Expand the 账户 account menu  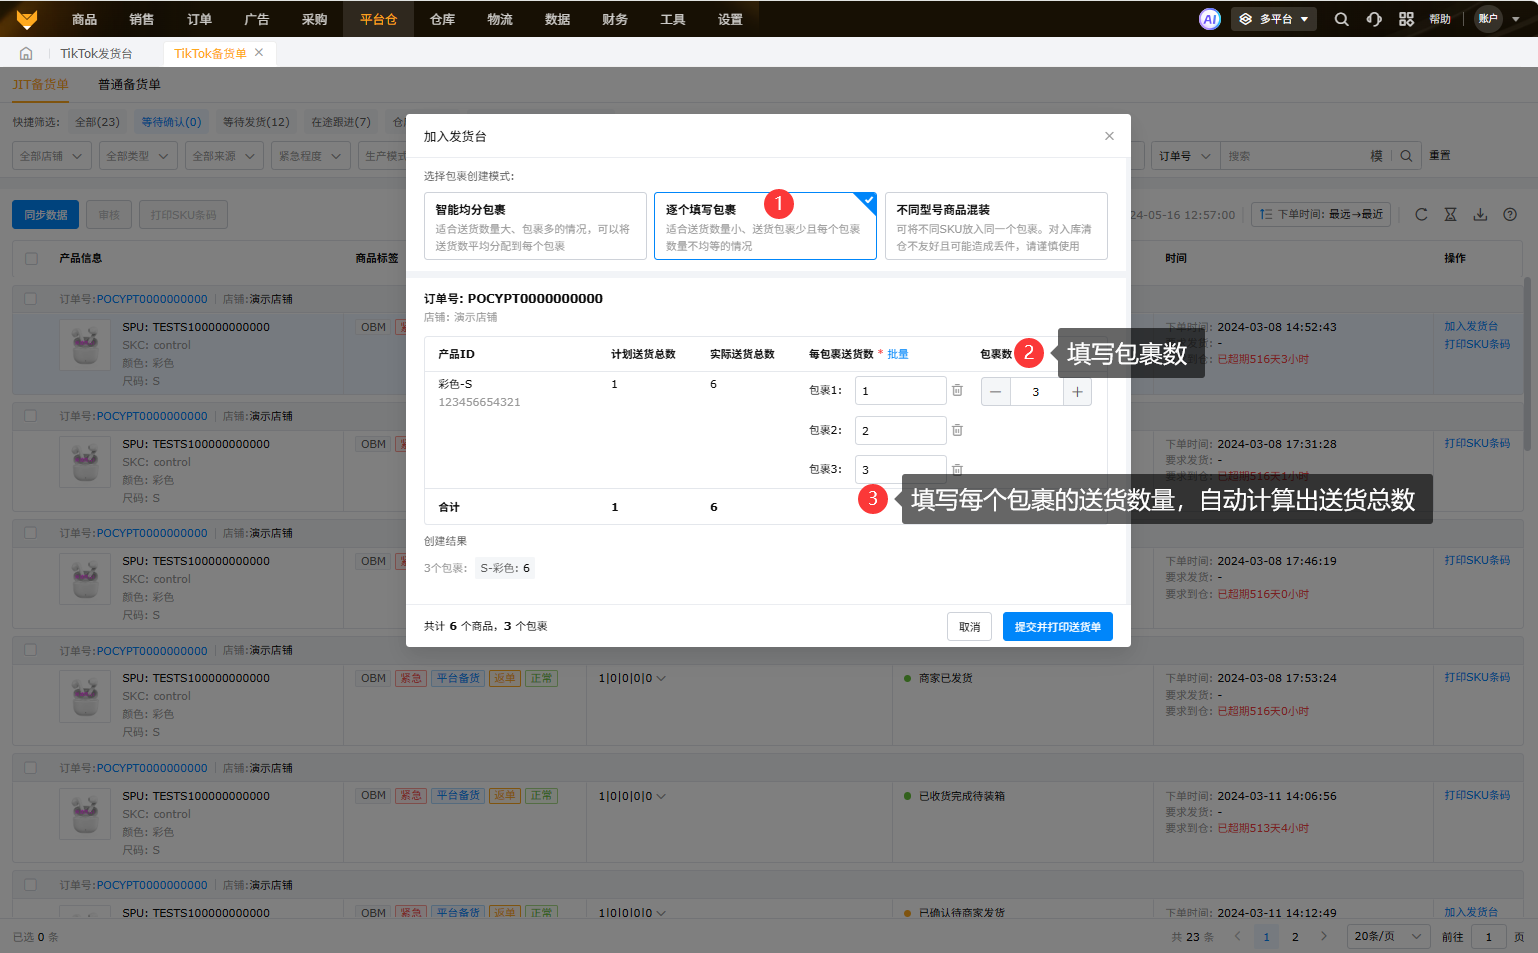1497,19
